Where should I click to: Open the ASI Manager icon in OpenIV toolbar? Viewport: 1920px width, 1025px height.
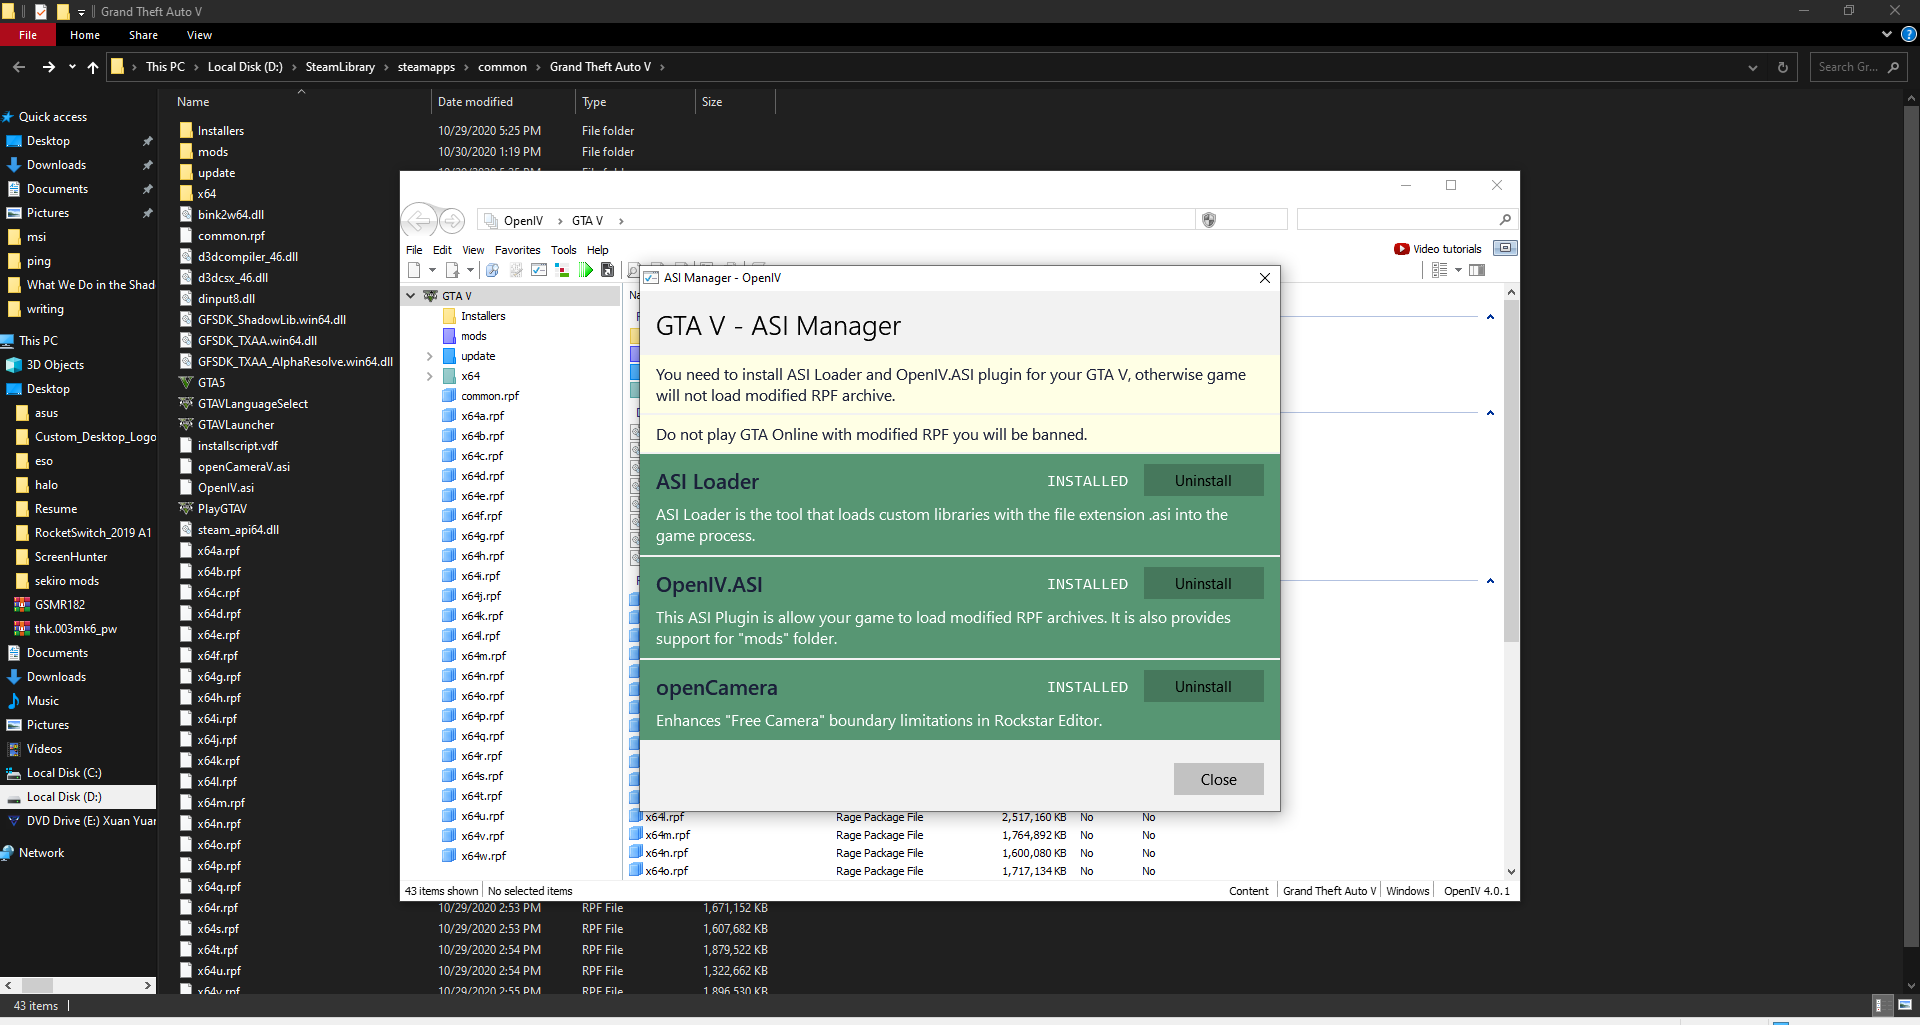pyautogui.click(x=539, y=270)
